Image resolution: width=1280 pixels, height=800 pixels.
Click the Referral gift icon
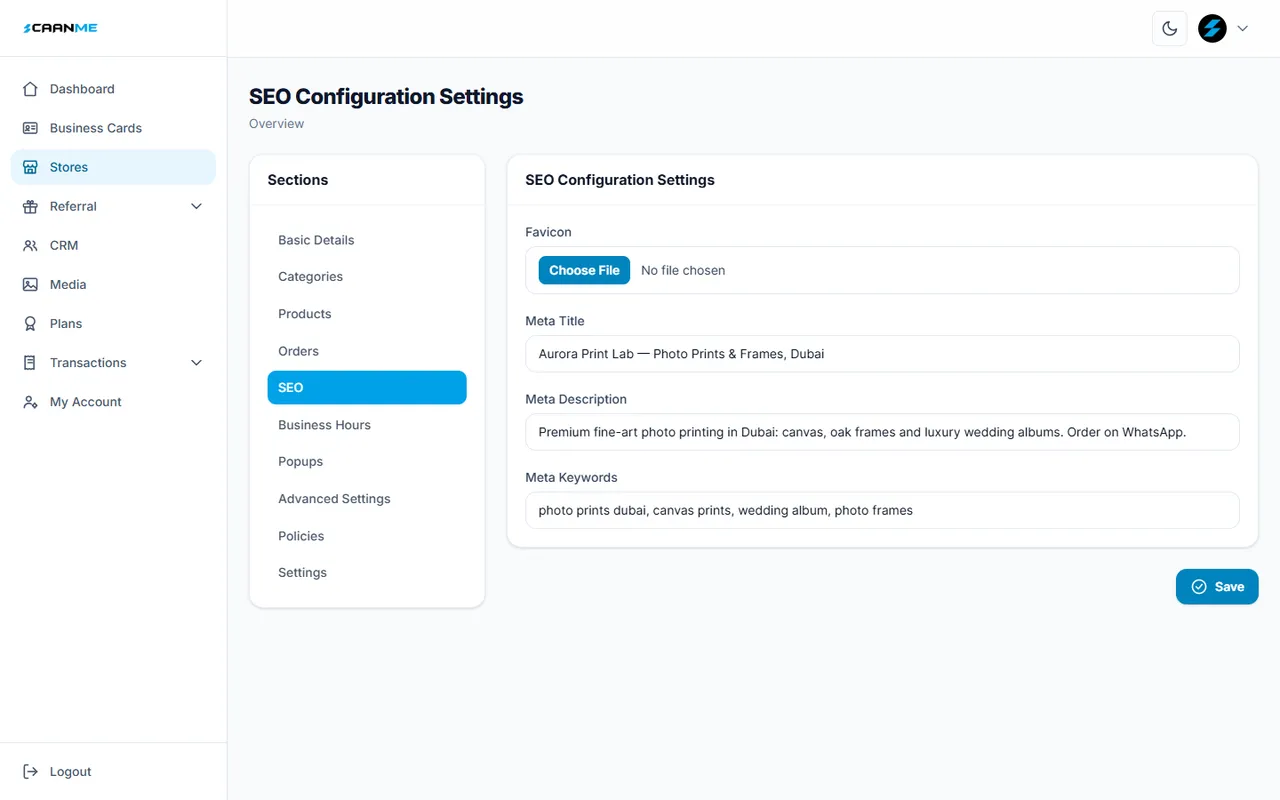tap(30, 206)
